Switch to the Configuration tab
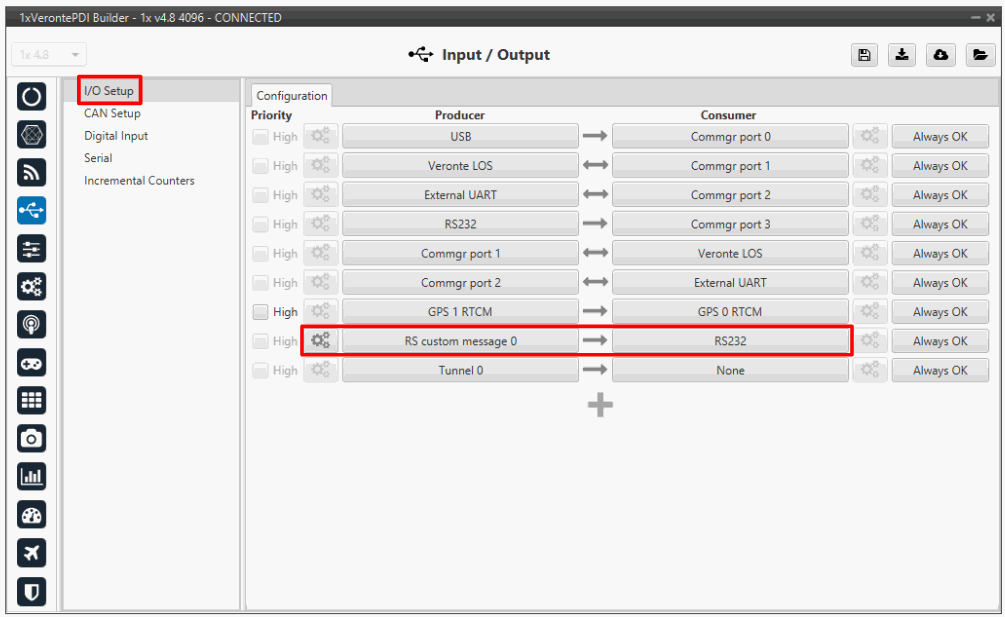The image size is (1005, 617). click(291, 96)
